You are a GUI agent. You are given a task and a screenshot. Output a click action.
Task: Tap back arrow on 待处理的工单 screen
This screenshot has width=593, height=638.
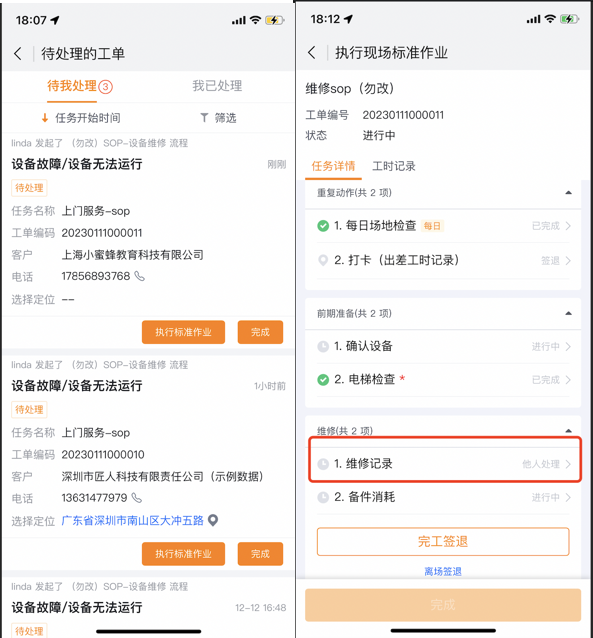(18, 53)
